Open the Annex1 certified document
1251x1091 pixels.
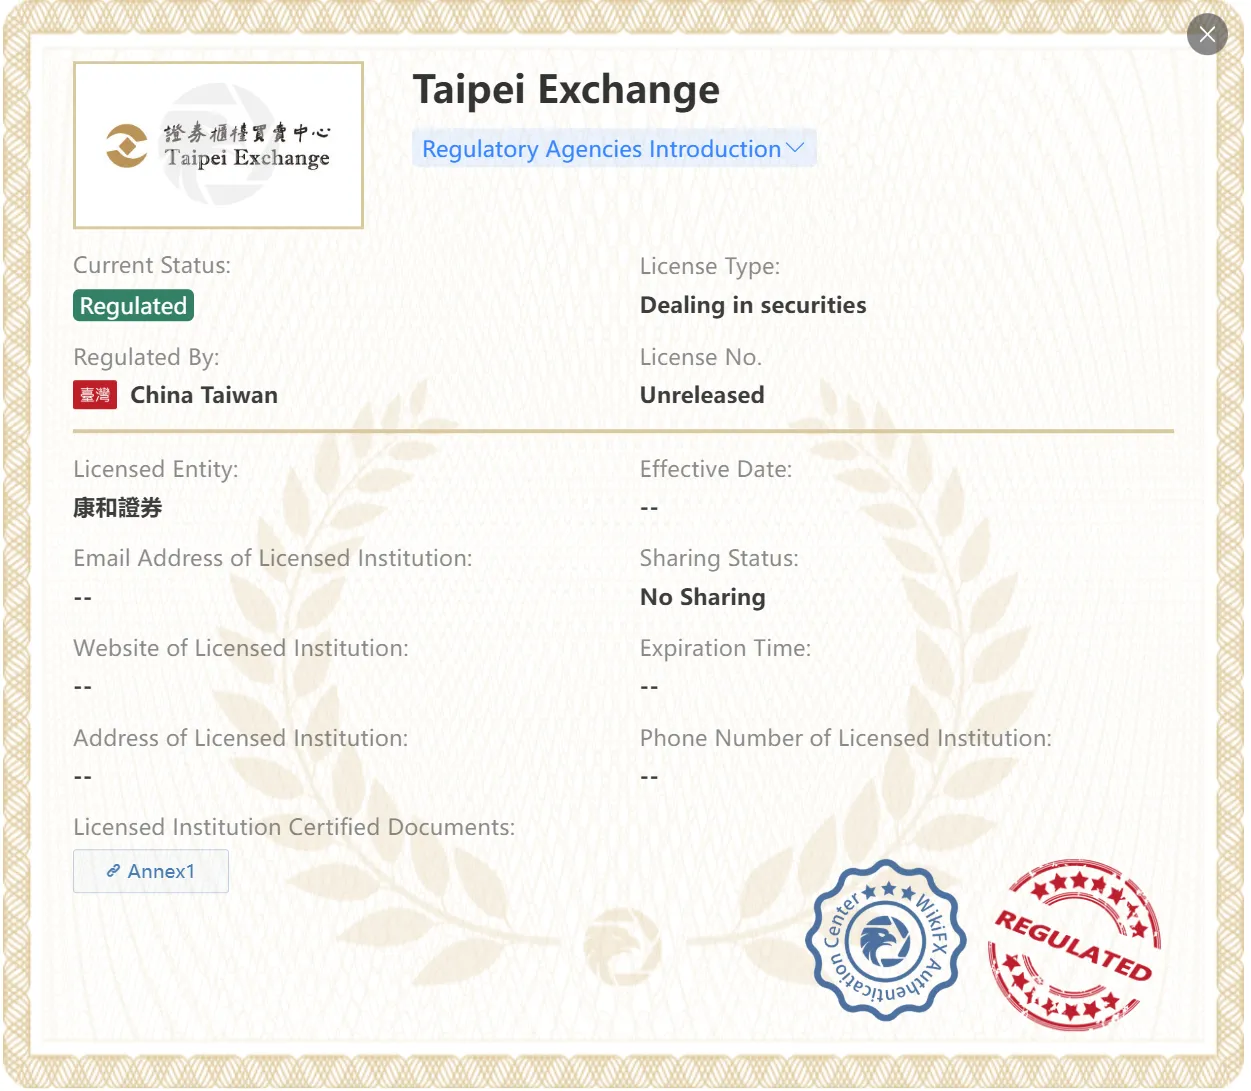pos(151,871)
